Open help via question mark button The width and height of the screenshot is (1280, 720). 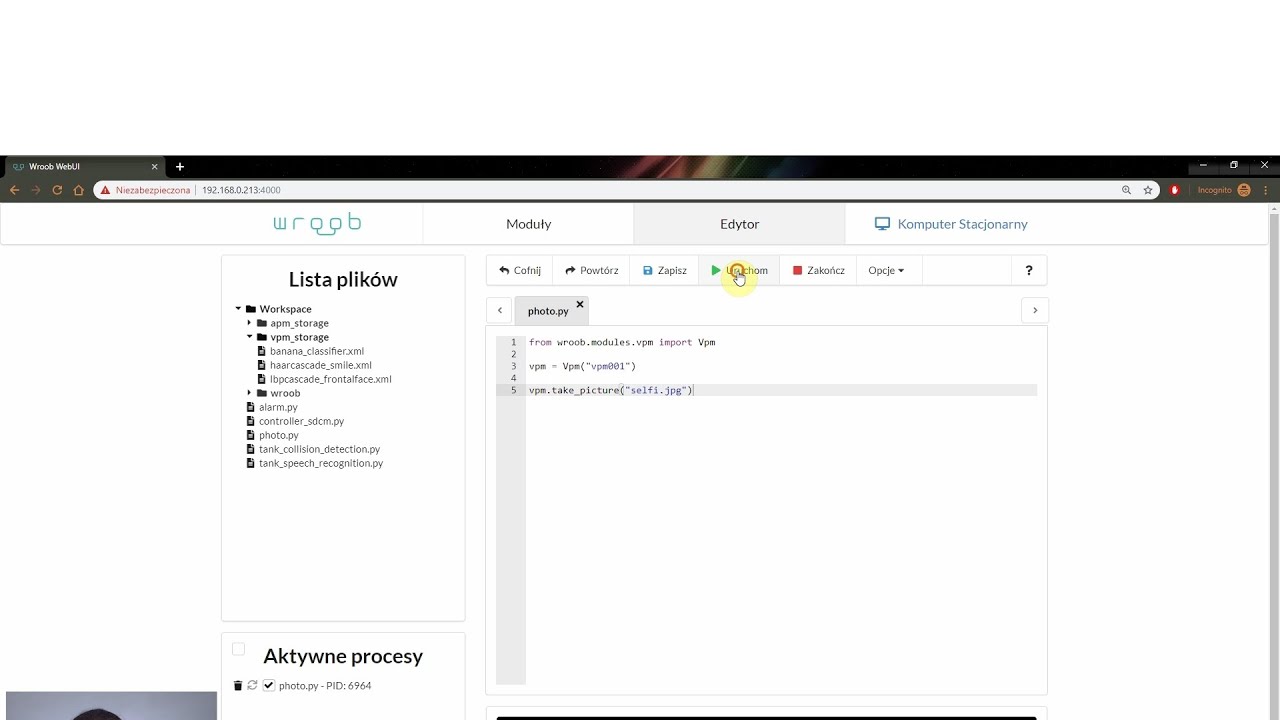click(x=1029, y=270)
